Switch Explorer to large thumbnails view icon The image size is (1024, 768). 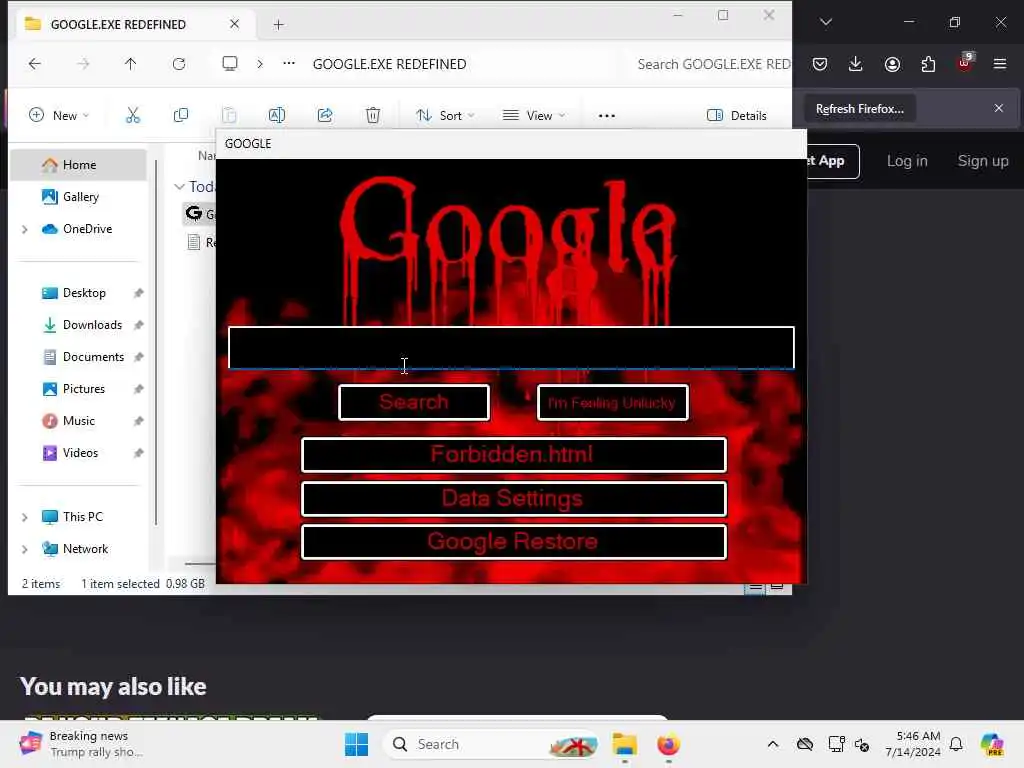(x=776, y=586)
